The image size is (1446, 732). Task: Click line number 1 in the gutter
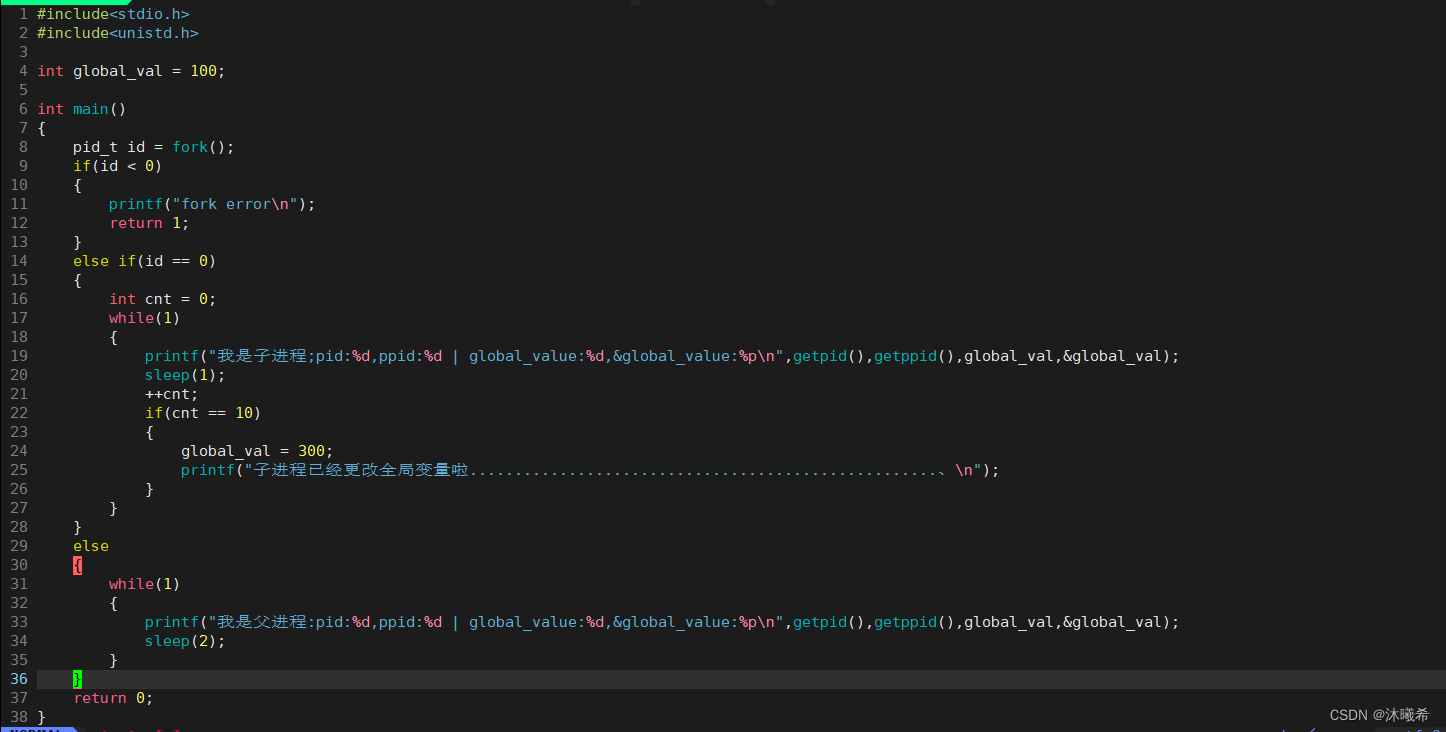click(23, 14)
